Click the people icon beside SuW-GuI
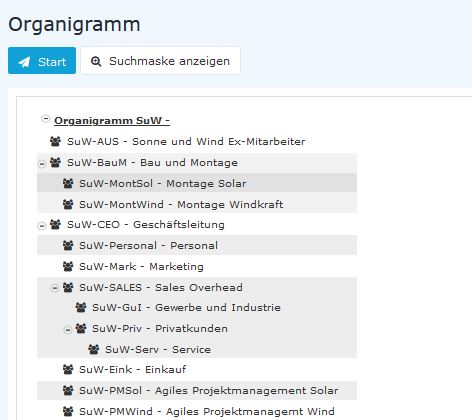Viewport: 472px width, 420px height. click(x=81, y=307)
